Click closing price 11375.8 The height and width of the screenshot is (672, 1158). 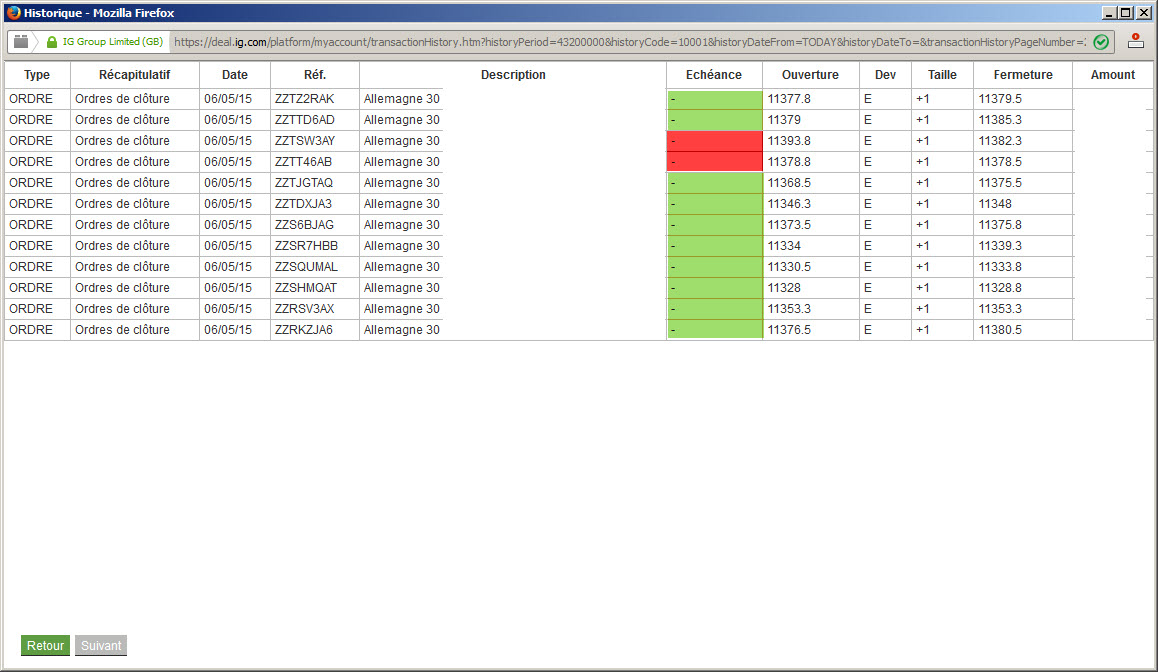coord(1000,224)
